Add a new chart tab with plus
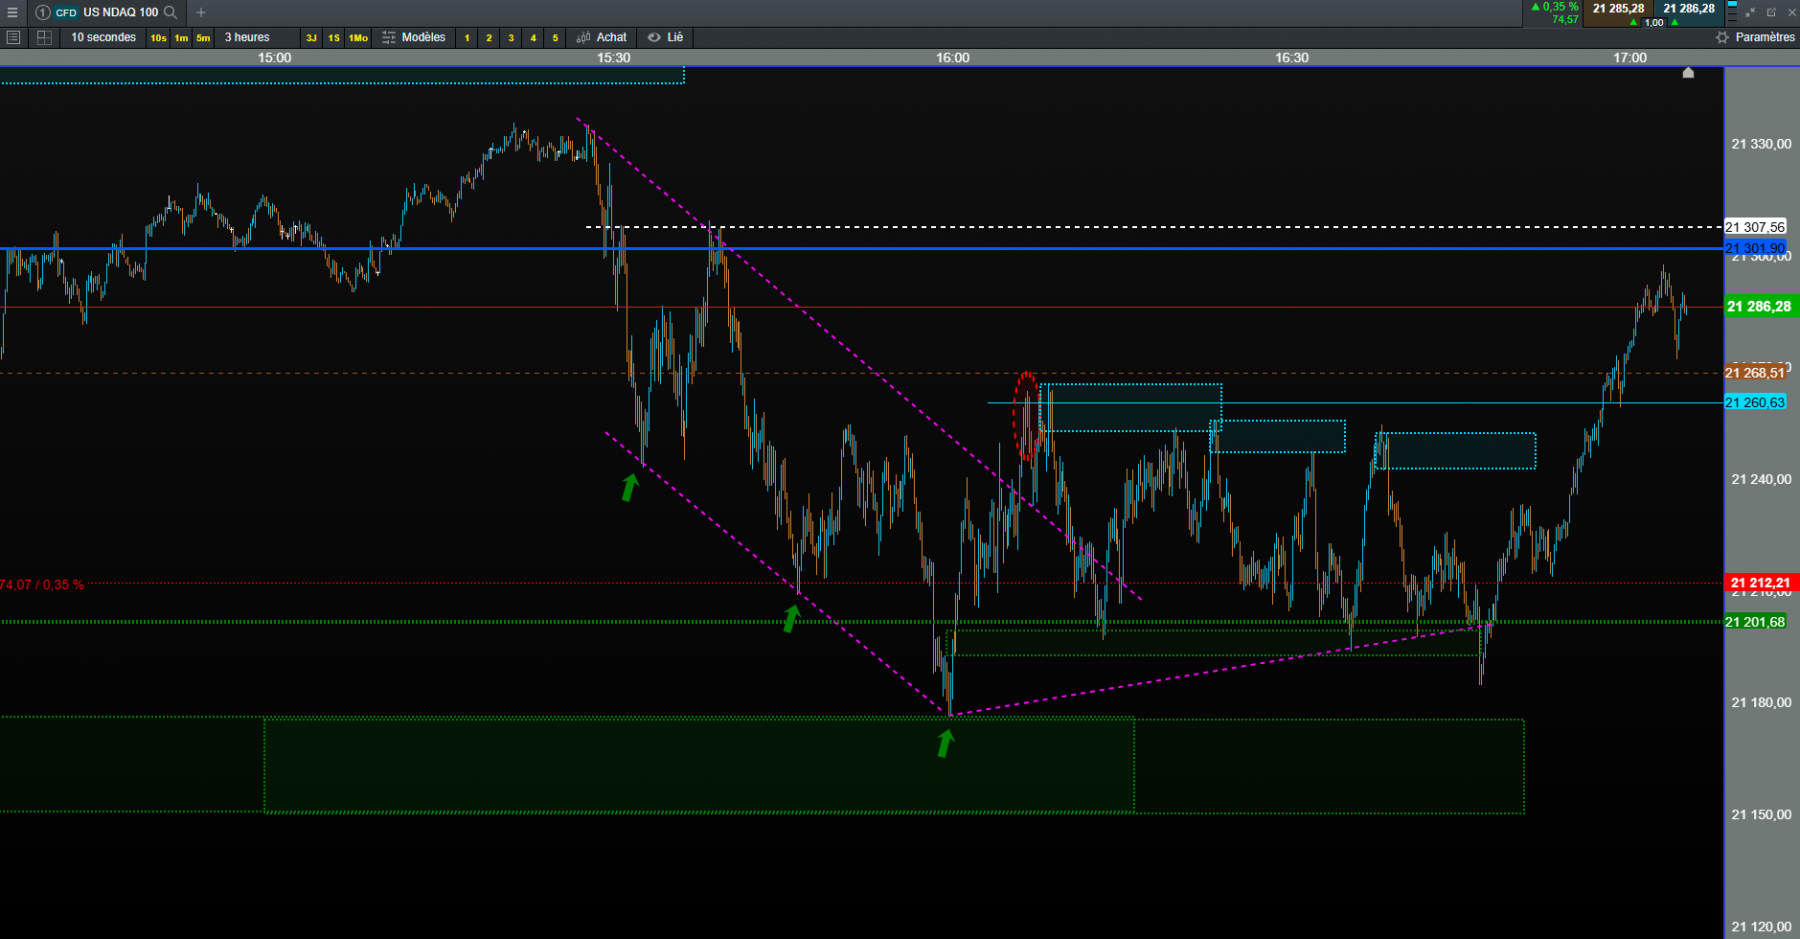1800x939 pixels. point(201,12)
